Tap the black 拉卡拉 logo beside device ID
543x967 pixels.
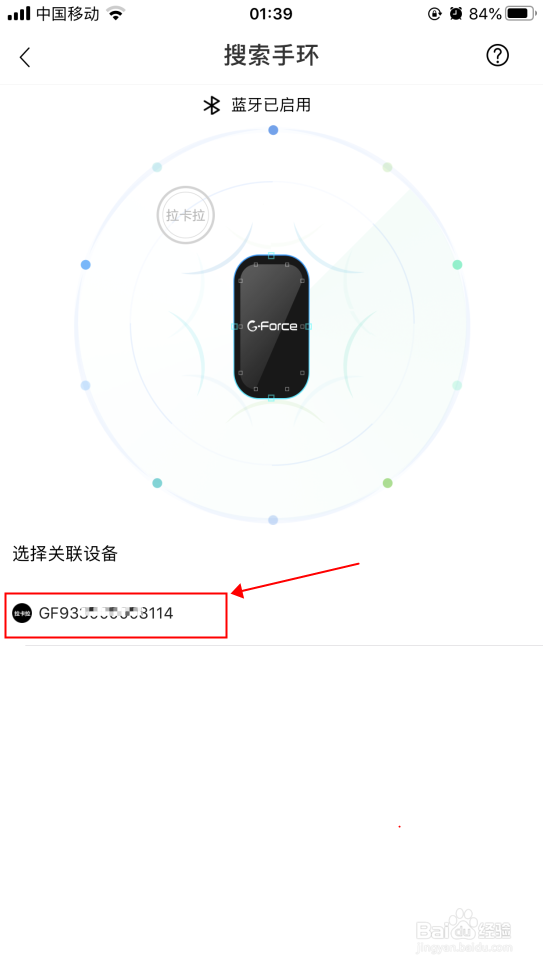click(22, 613)
